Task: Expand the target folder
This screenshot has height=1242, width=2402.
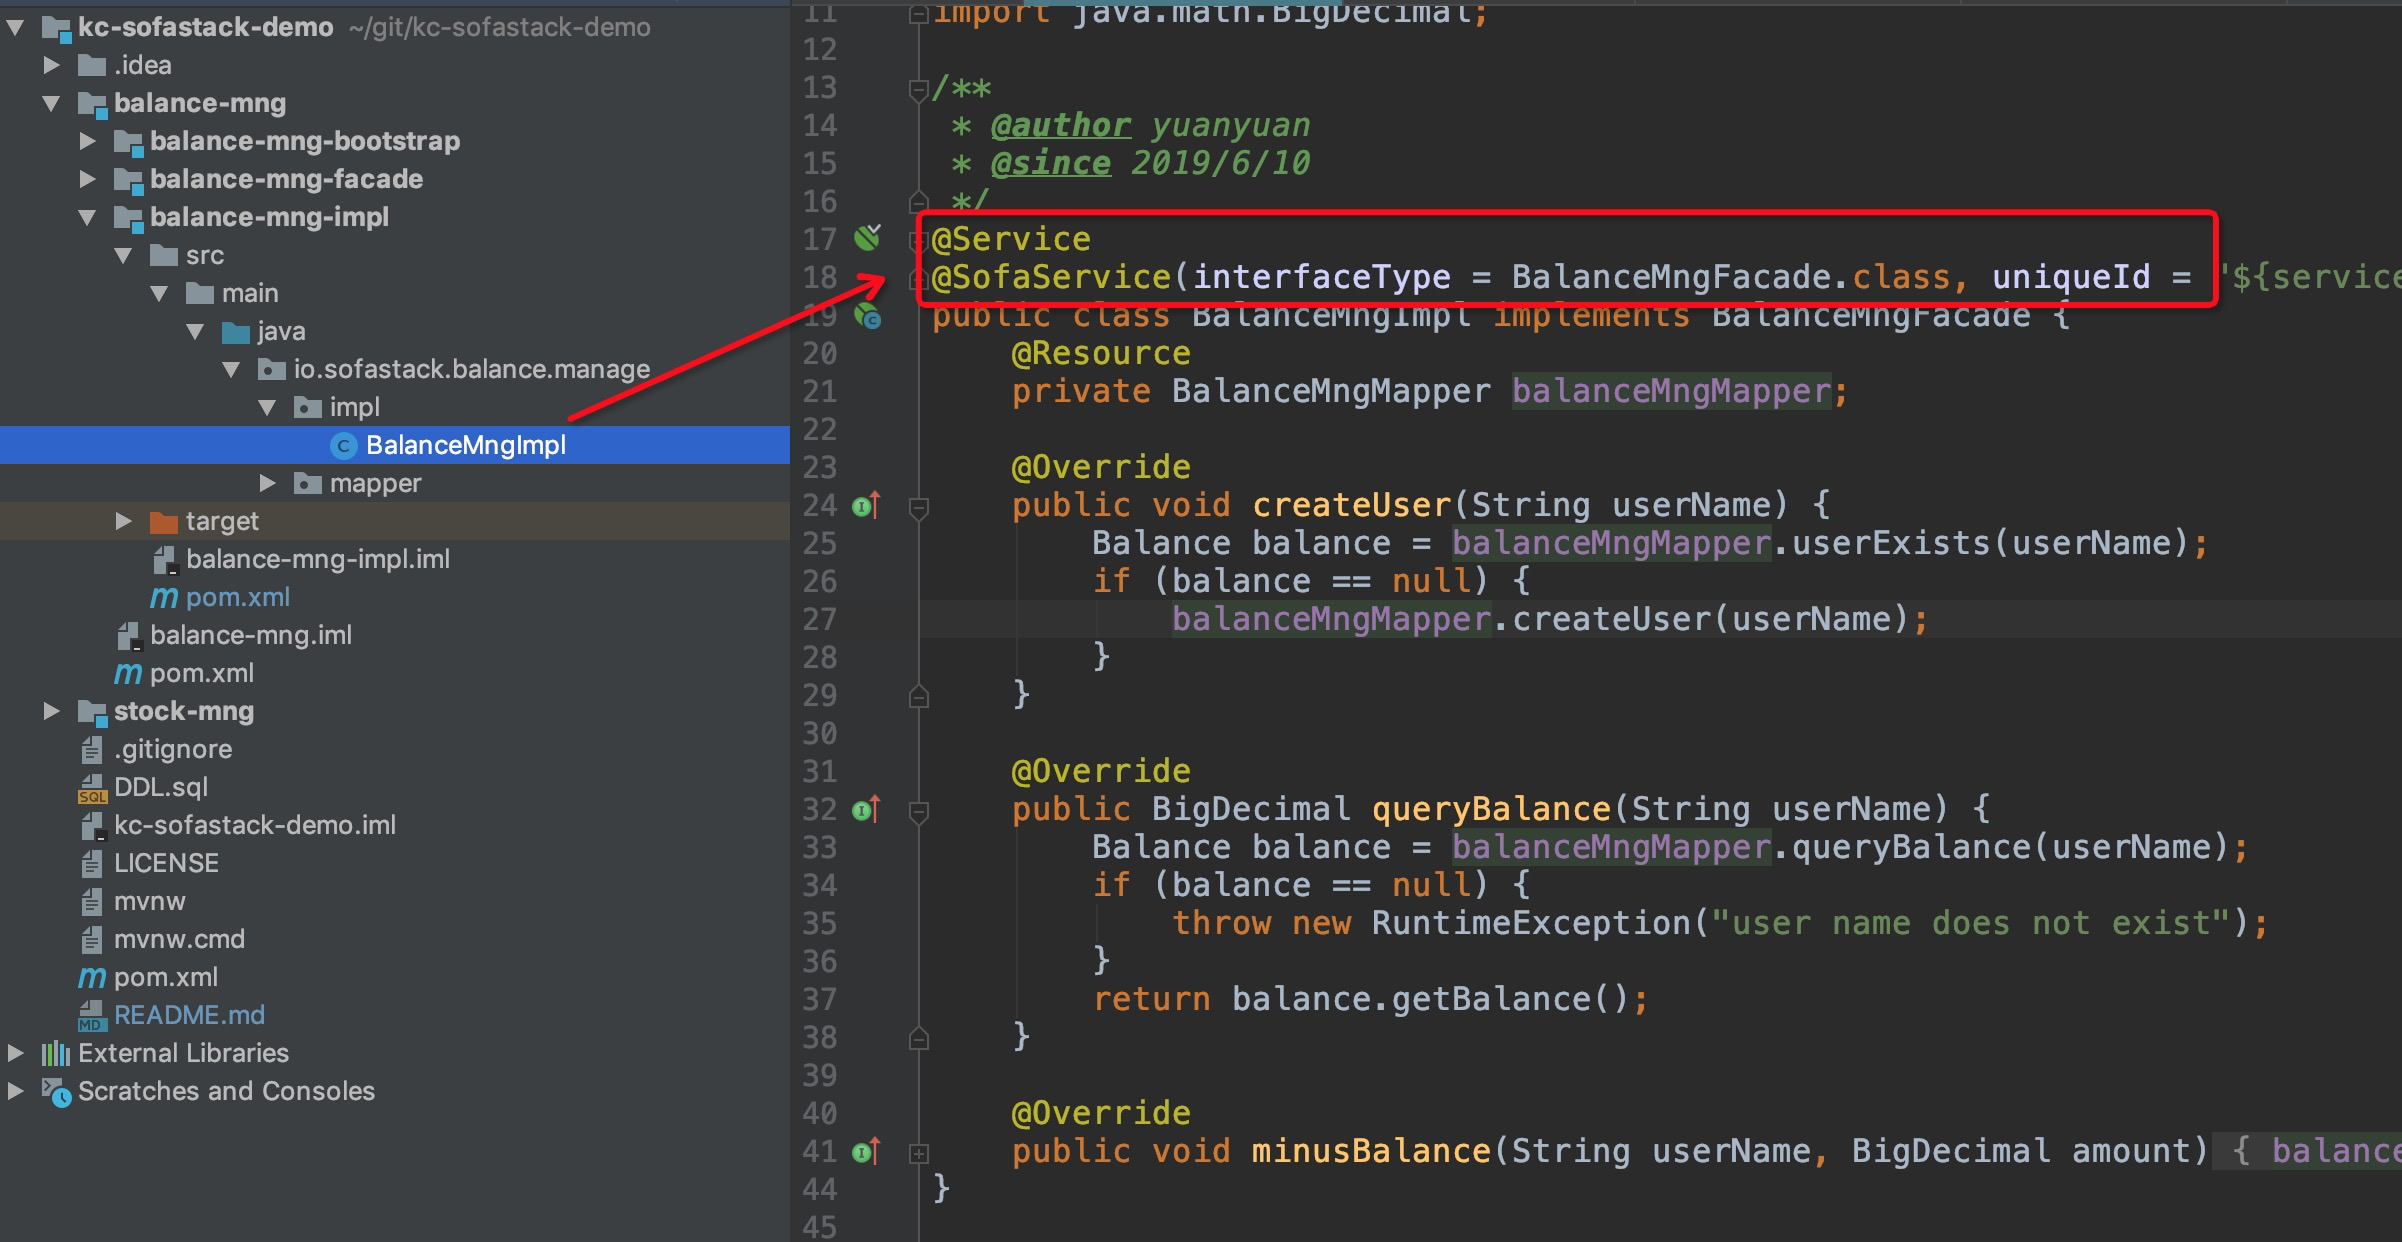Action: 123,521
